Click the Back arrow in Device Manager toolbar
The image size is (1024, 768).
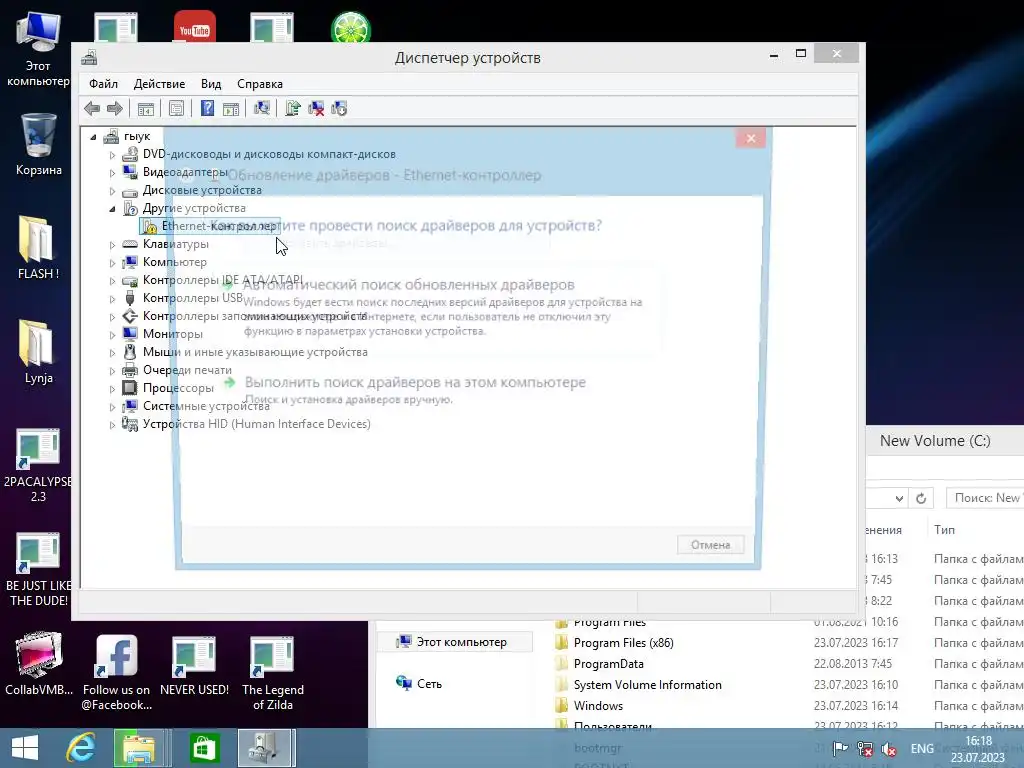pos(92,108)
